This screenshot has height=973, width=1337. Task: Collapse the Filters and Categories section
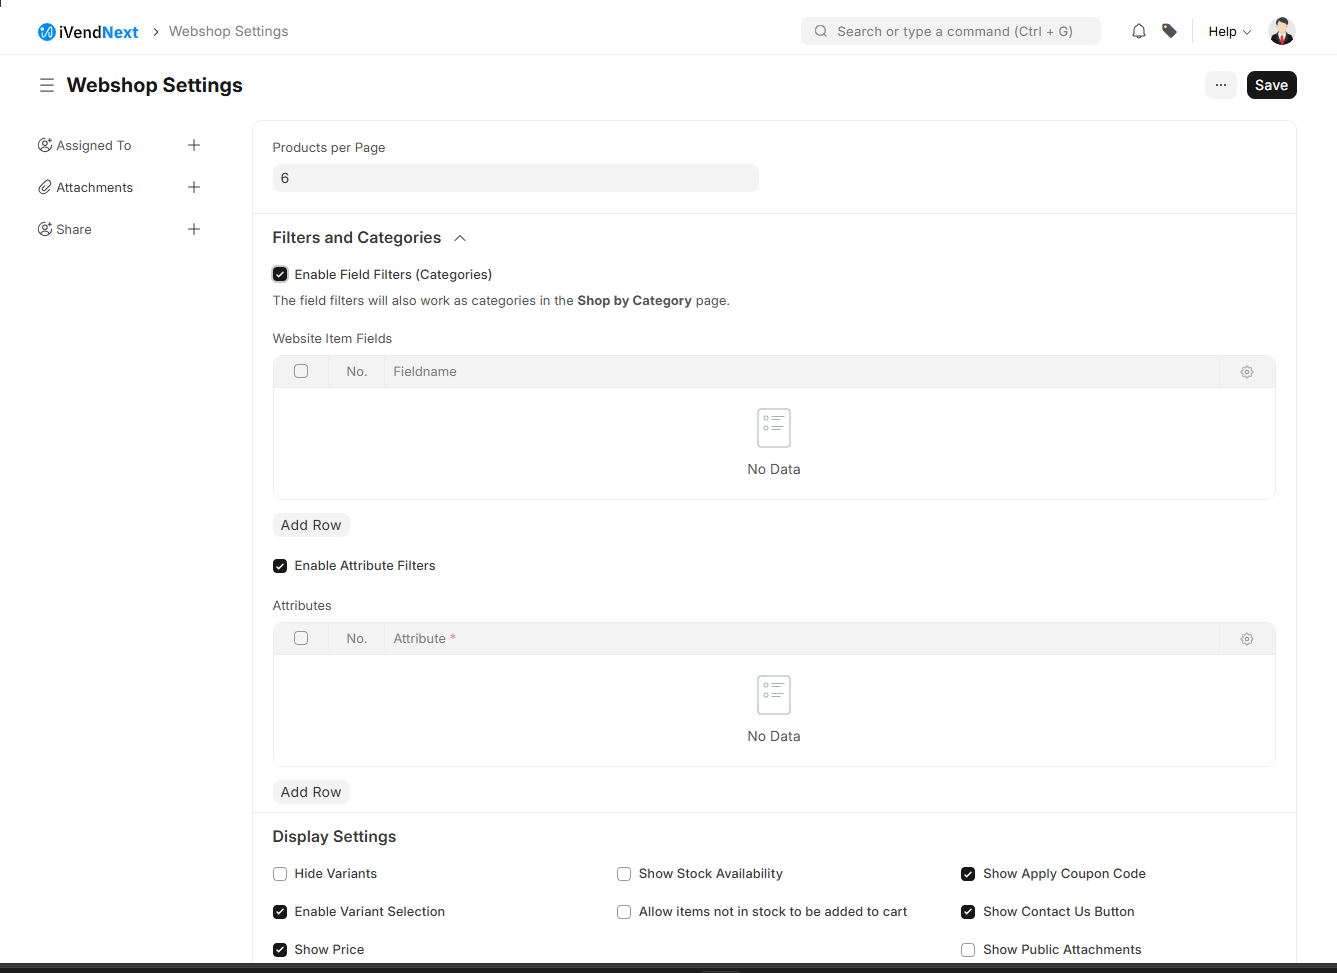(460, 237)
